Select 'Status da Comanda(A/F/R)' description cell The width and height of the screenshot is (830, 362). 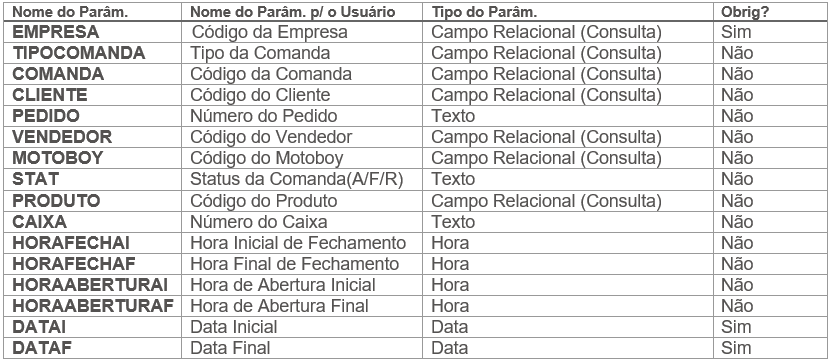(297, 179)
